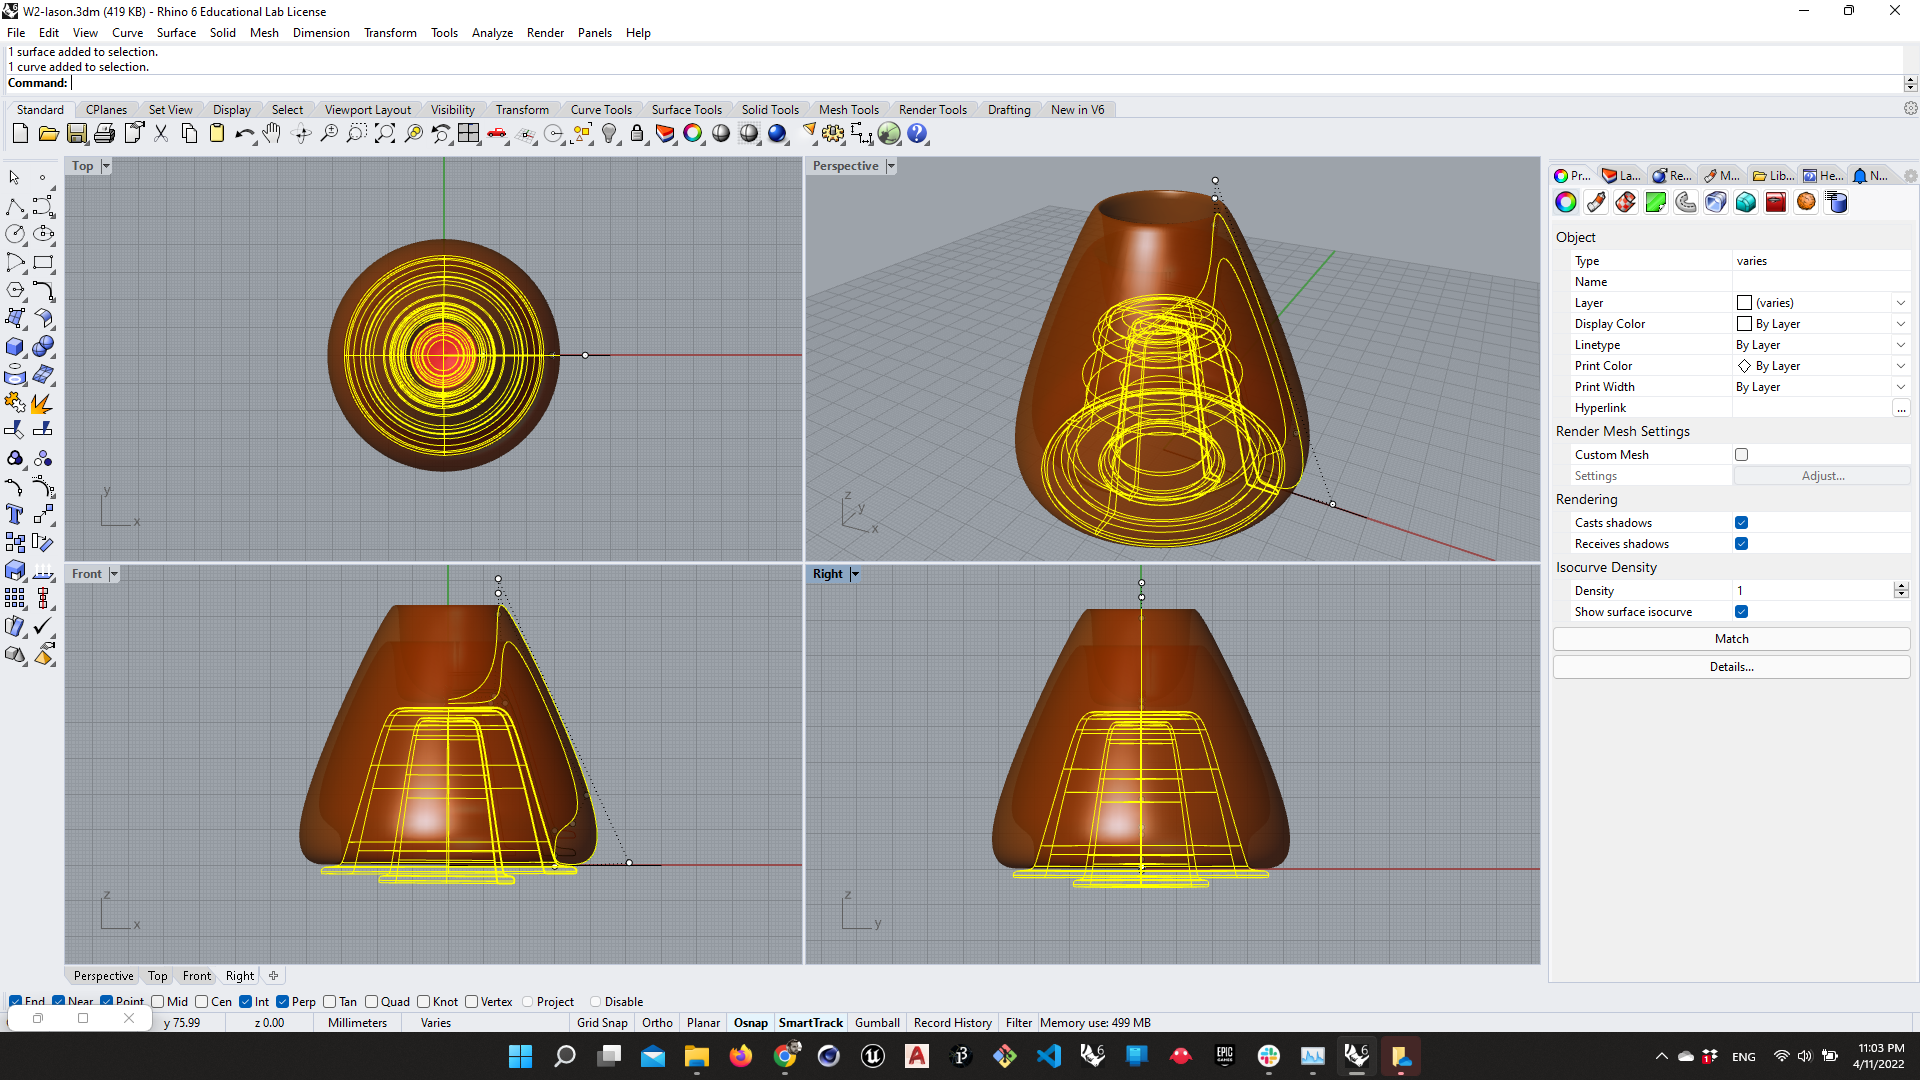Click the four-viewport layout icon
This screenshot has width=1920, height=1080.
click(469, 133)
